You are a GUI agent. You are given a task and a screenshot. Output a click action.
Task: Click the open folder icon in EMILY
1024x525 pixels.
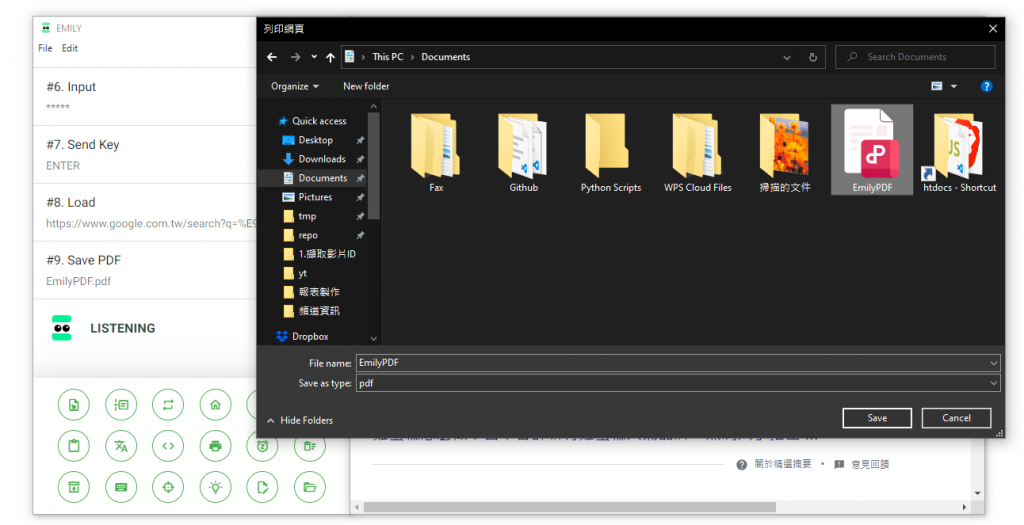[310, 487]
